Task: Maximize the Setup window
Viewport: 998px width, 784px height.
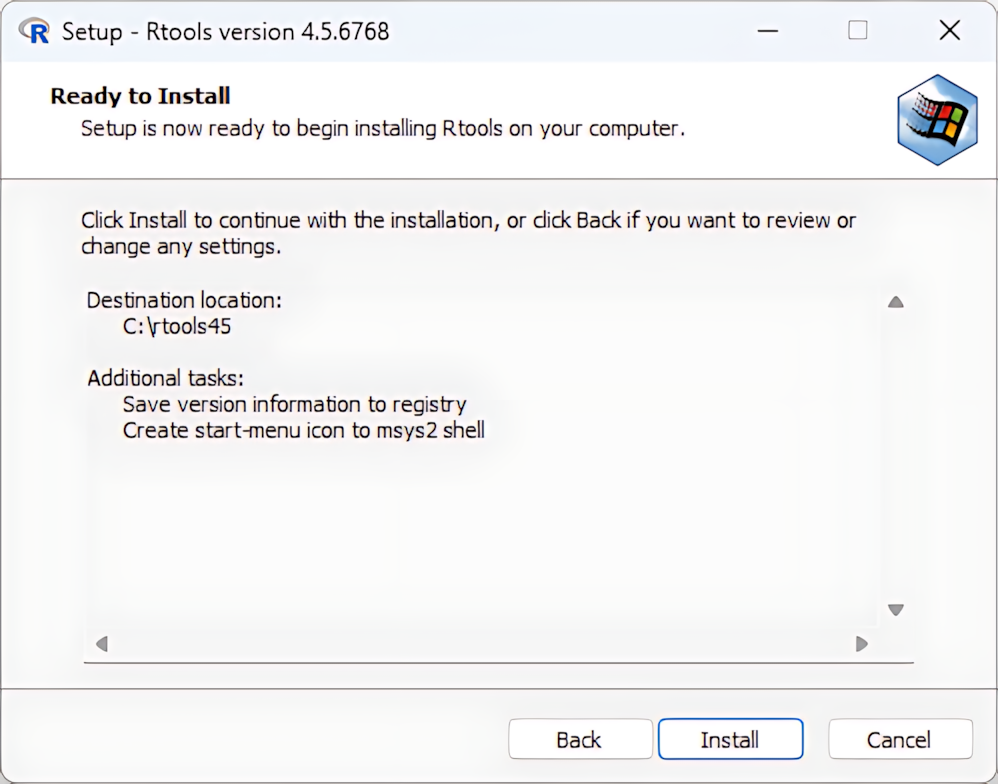Action: tap(858, 32)
